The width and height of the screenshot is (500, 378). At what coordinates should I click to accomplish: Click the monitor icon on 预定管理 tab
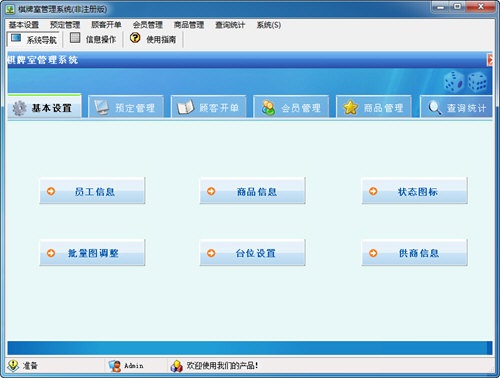102,107
